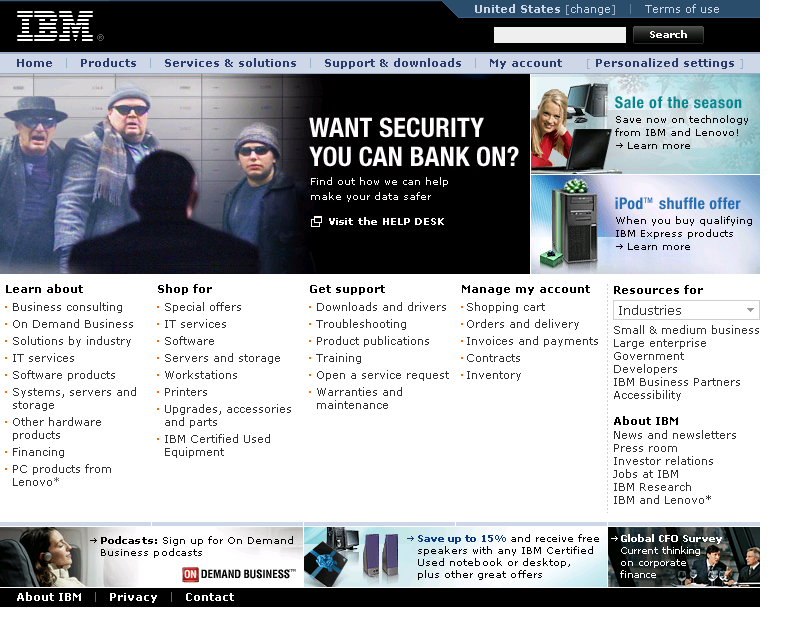This screenshot has height=623, width=800.
Task: Open IBM Business Partners
Action: pyautogui.click(x=677, y=382)
